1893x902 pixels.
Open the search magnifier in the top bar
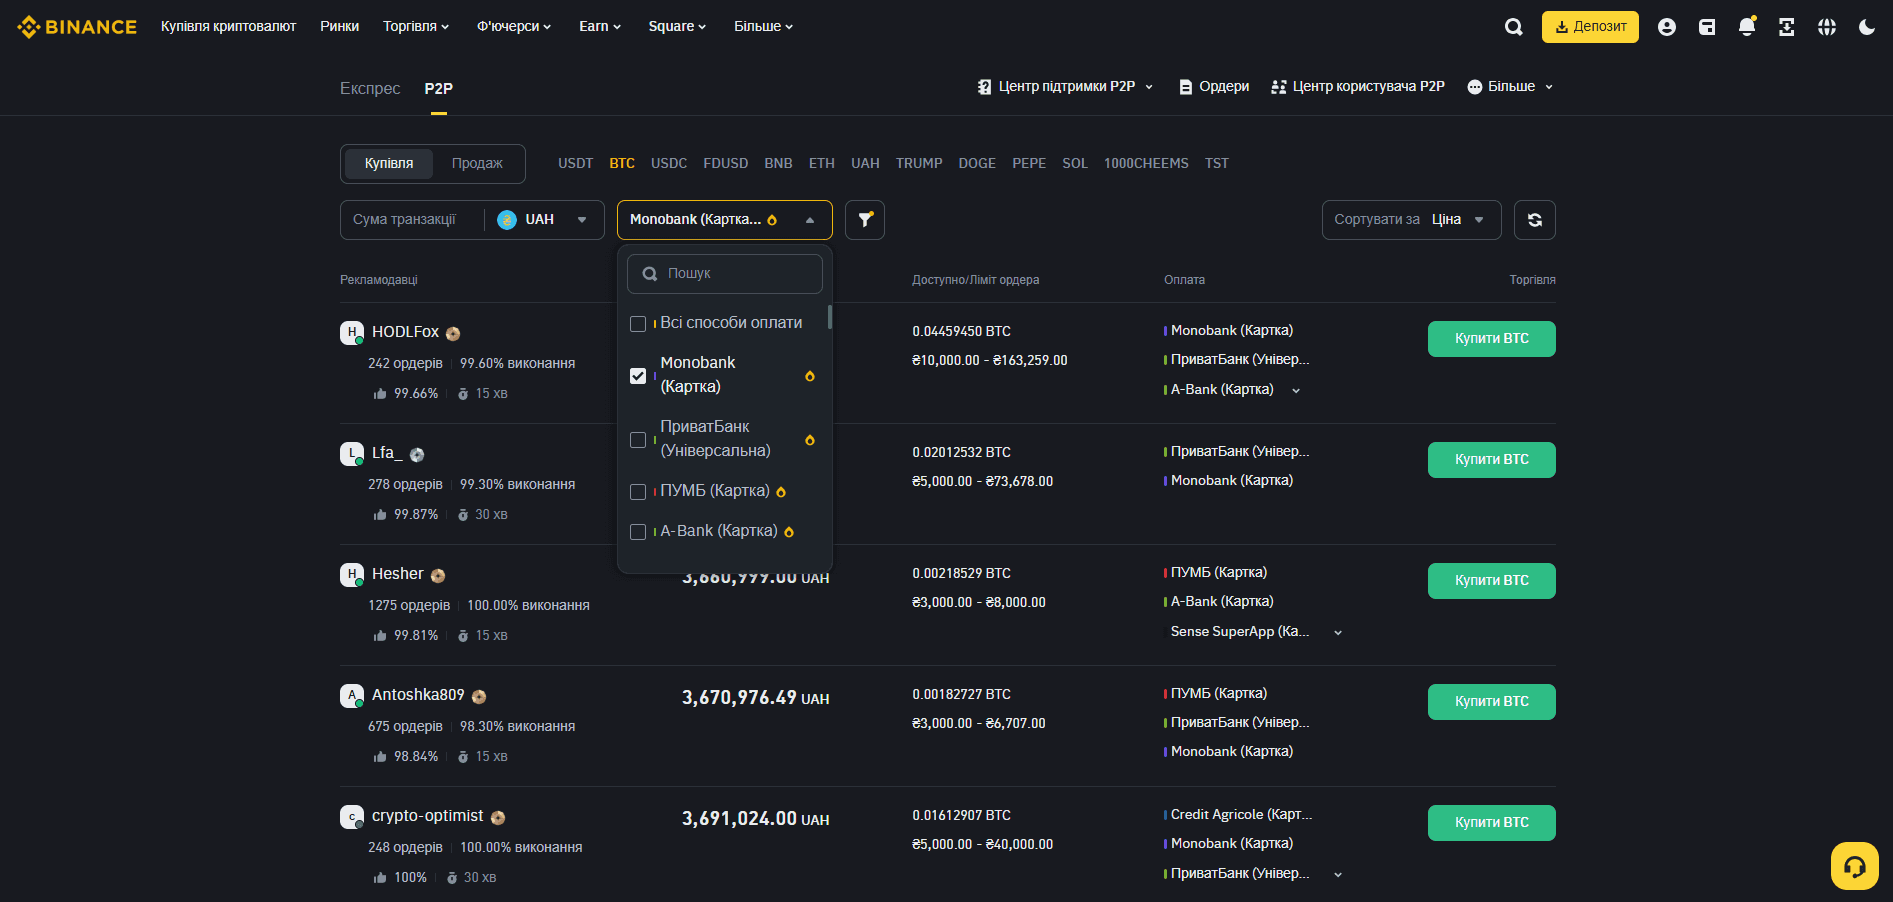click(x=1514, y=27)
